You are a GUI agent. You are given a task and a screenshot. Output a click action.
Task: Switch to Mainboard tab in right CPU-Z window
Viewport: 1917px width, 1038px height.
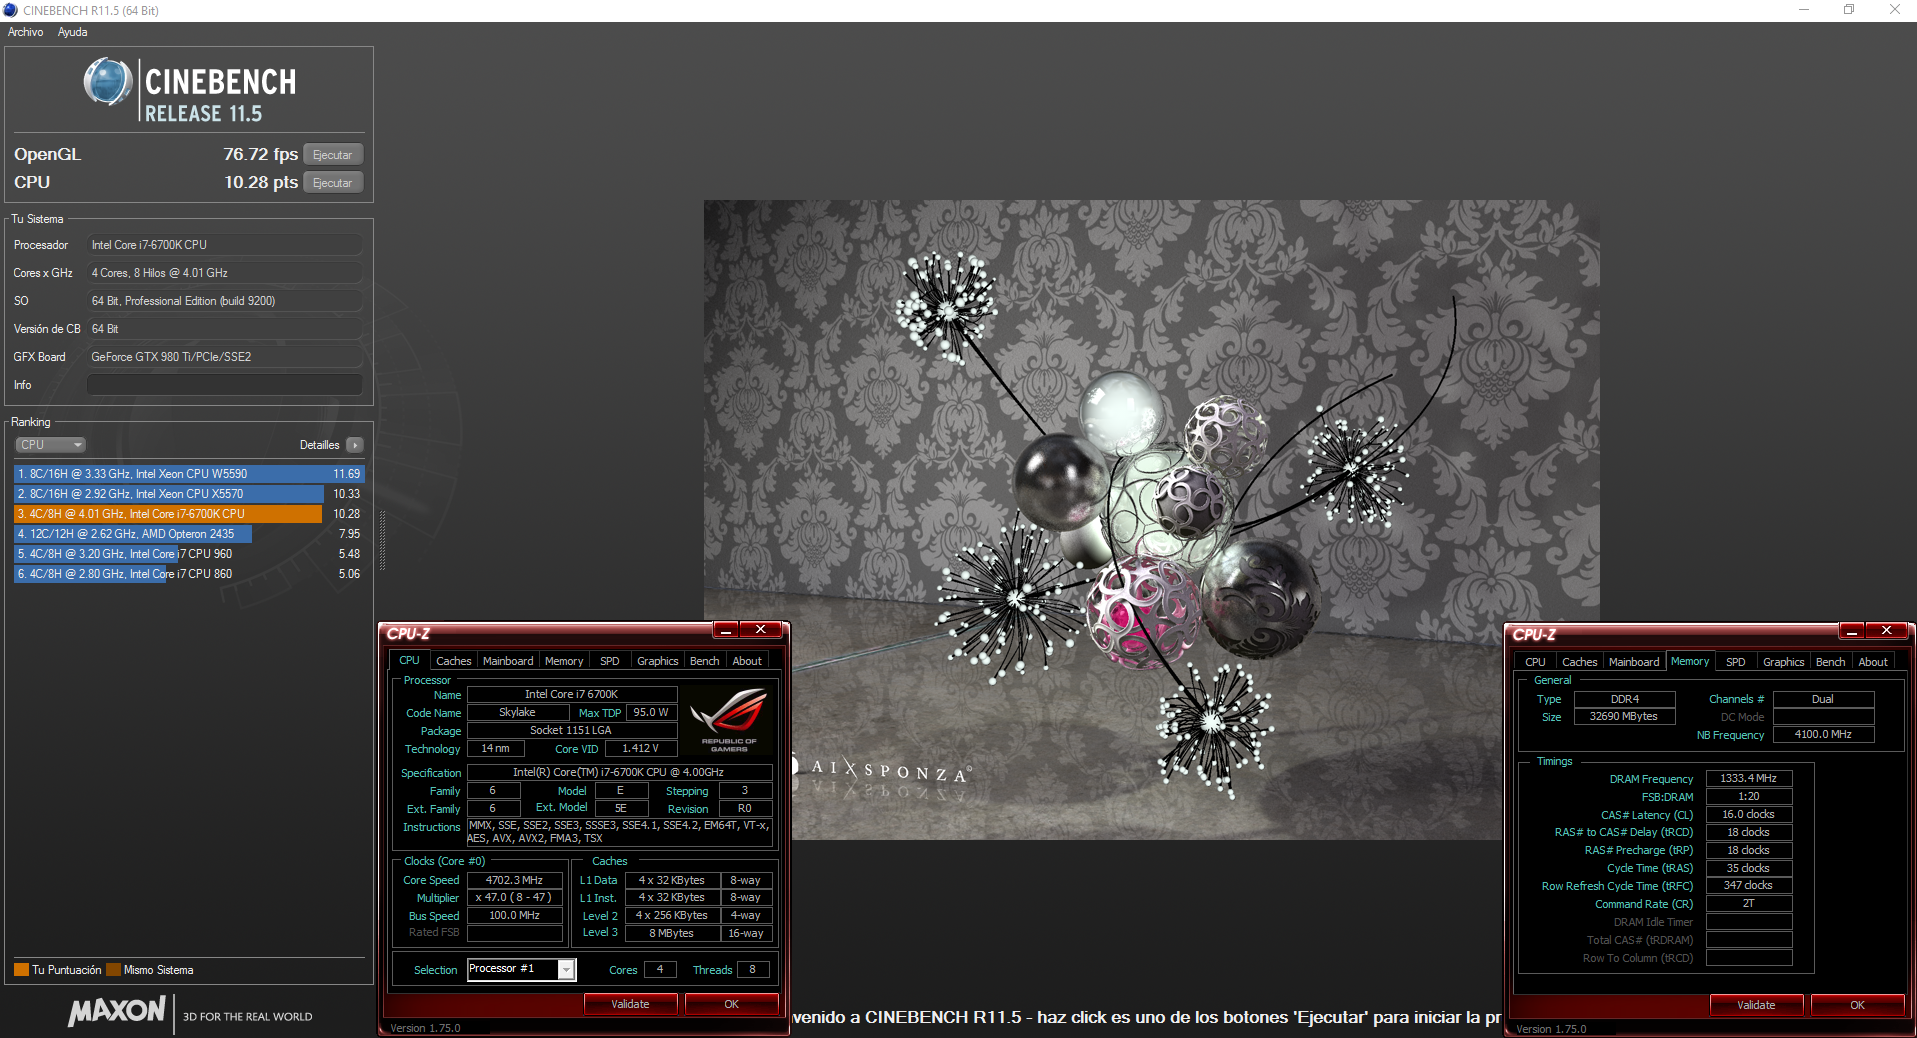tap(1634, 662)
